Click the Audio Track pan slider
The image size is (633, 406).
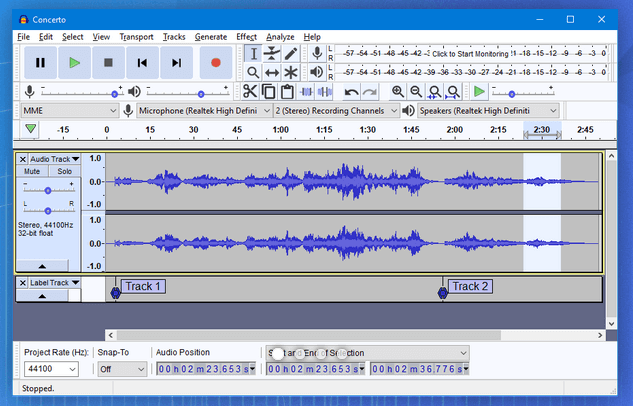point(47,209)
